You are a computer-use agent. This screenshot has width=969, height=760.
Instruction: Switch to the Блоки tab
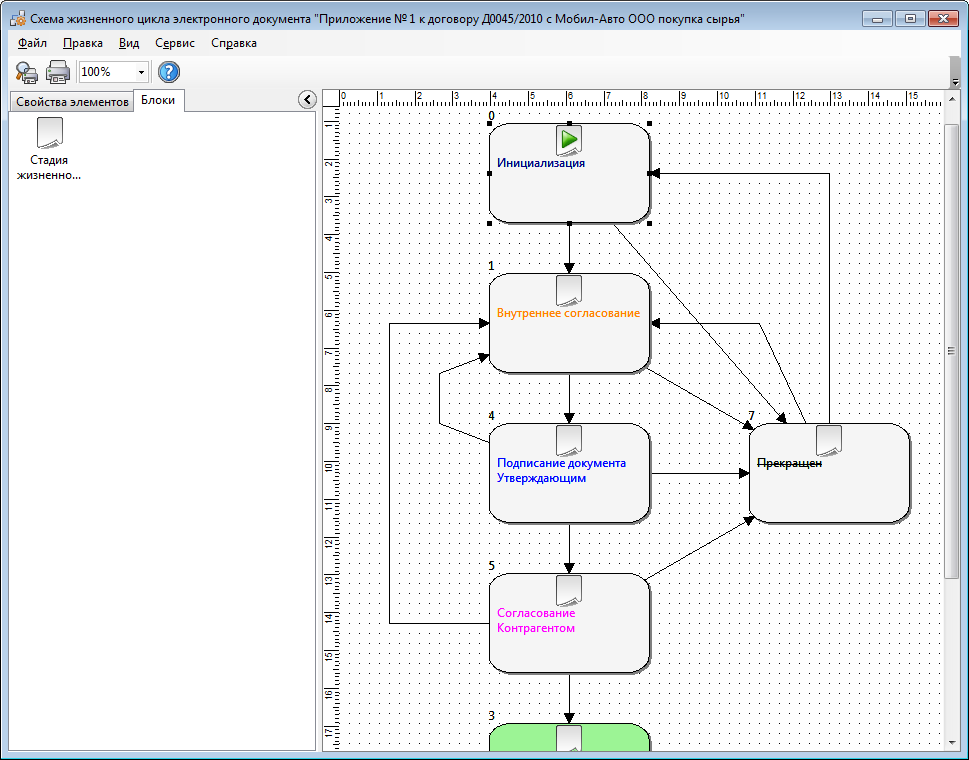158,100
